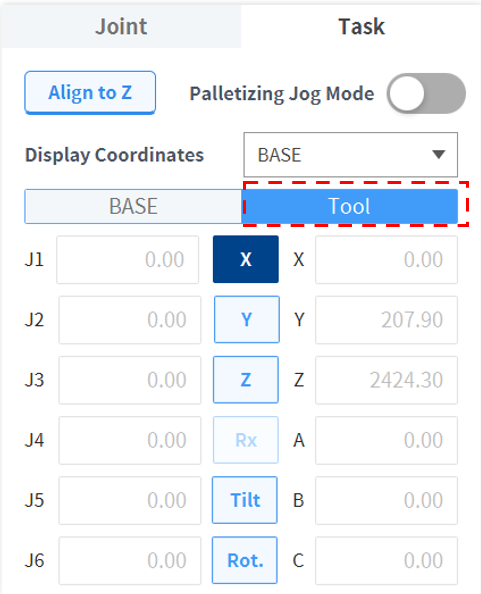The image size is (481, 594).
Task: Expand dropdown arrow next to BASE
Action: (x=439, y=155)
